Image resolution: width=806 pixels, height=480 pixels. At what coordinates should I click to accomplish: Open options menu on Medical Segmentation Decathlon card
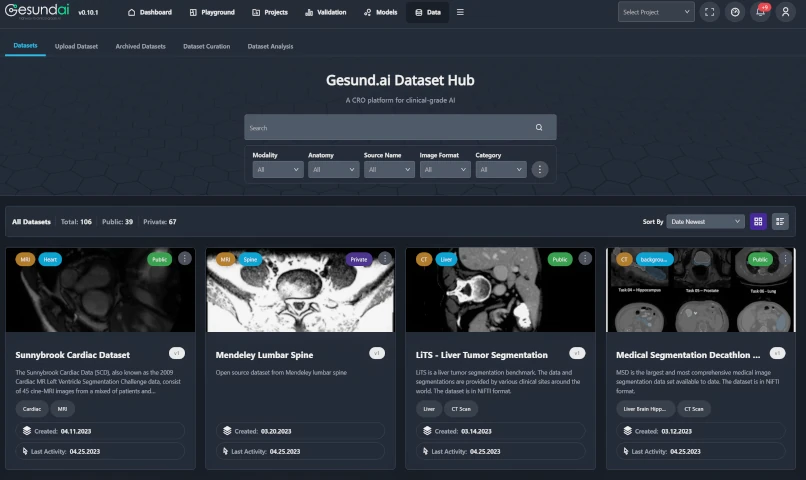click(x=785, y=259)
